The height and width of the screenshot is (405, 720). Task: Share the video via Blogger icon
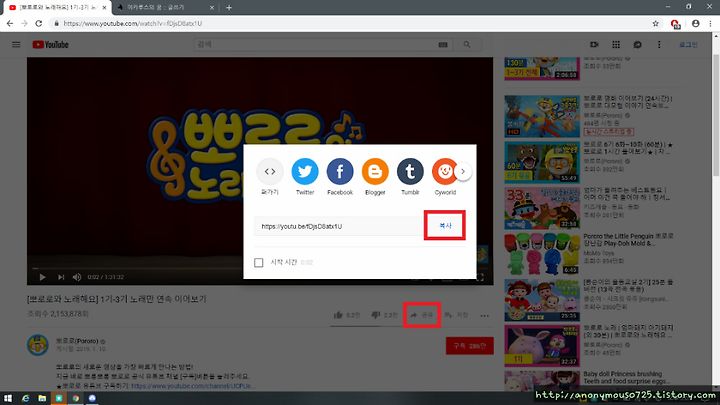coord(375,171)
